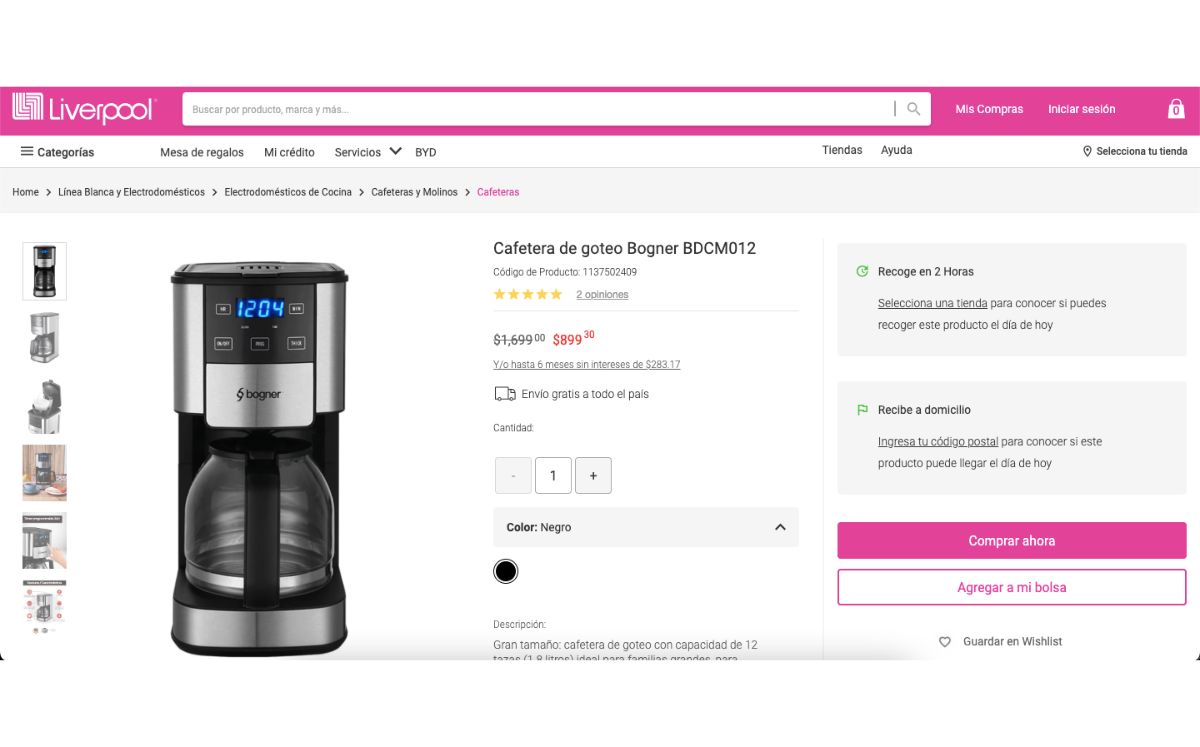Open the Mi crédito menu item
The width and height of the screenshot is (1200, 747).
tap(289, 152)
